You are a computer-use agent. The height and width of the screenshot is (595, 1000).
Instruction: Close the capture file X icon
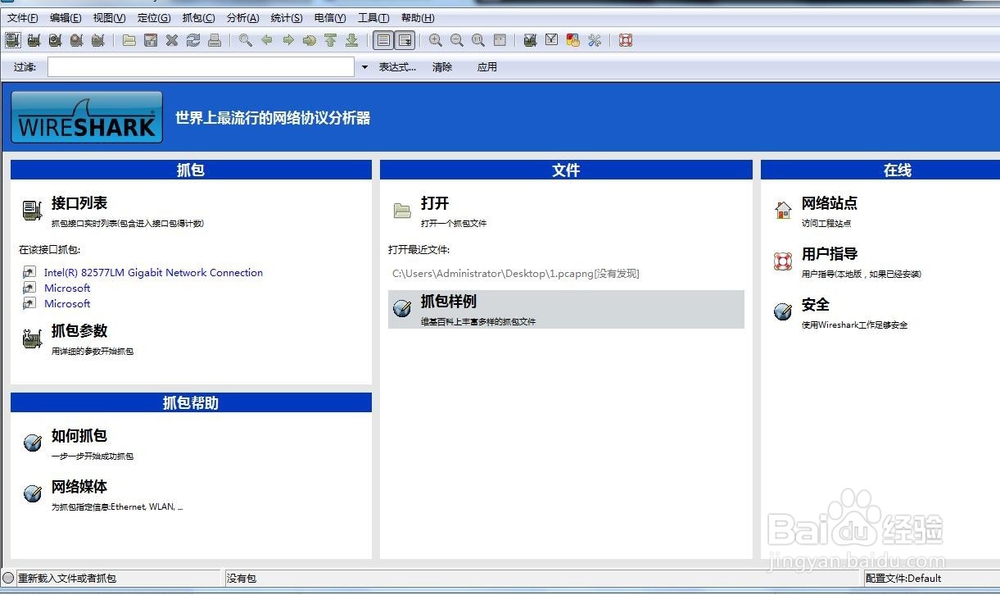172,40
